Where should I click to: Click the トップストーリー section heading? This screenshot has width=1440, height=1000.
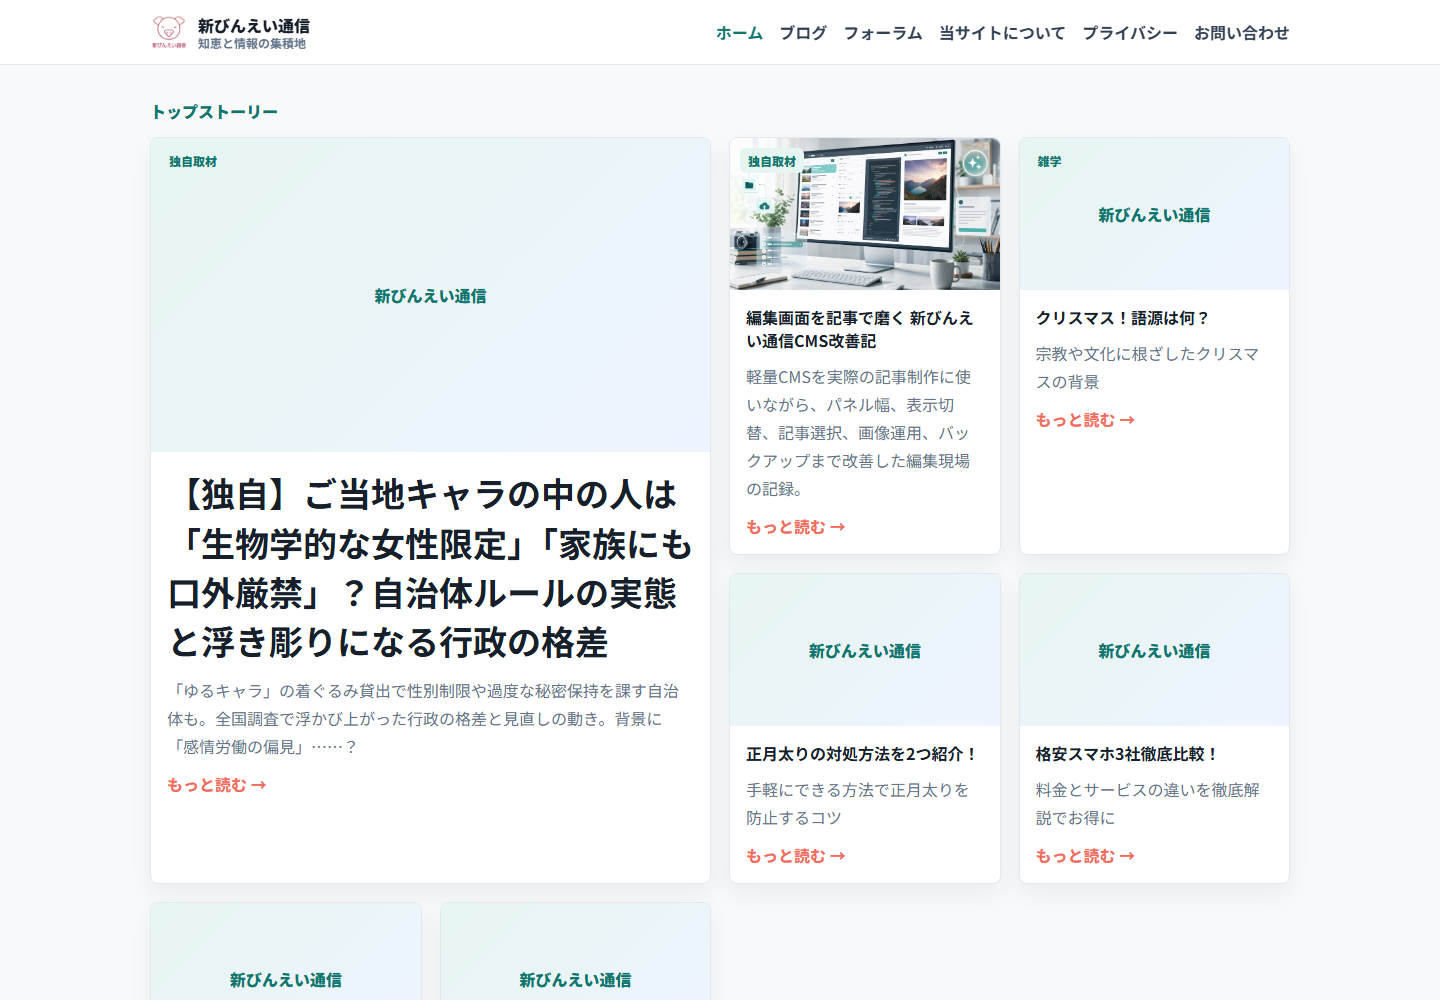click(x=215, y=112)
